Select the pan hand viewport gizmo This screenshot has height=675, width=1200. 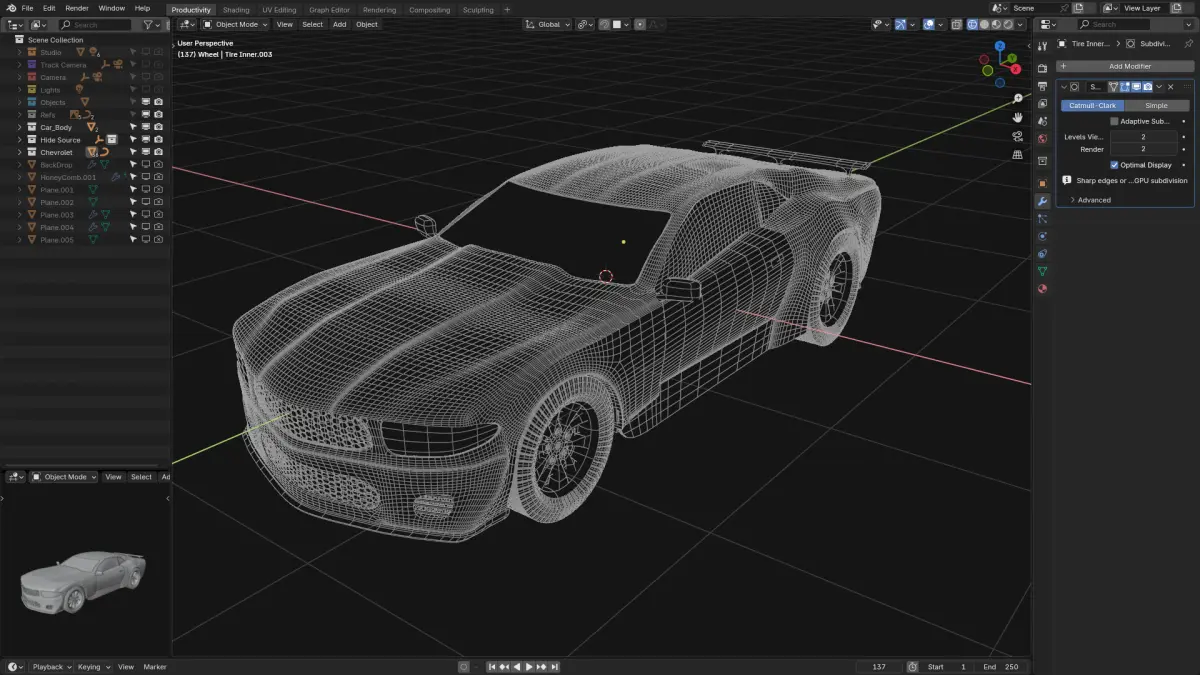(x=1018, y=117)
